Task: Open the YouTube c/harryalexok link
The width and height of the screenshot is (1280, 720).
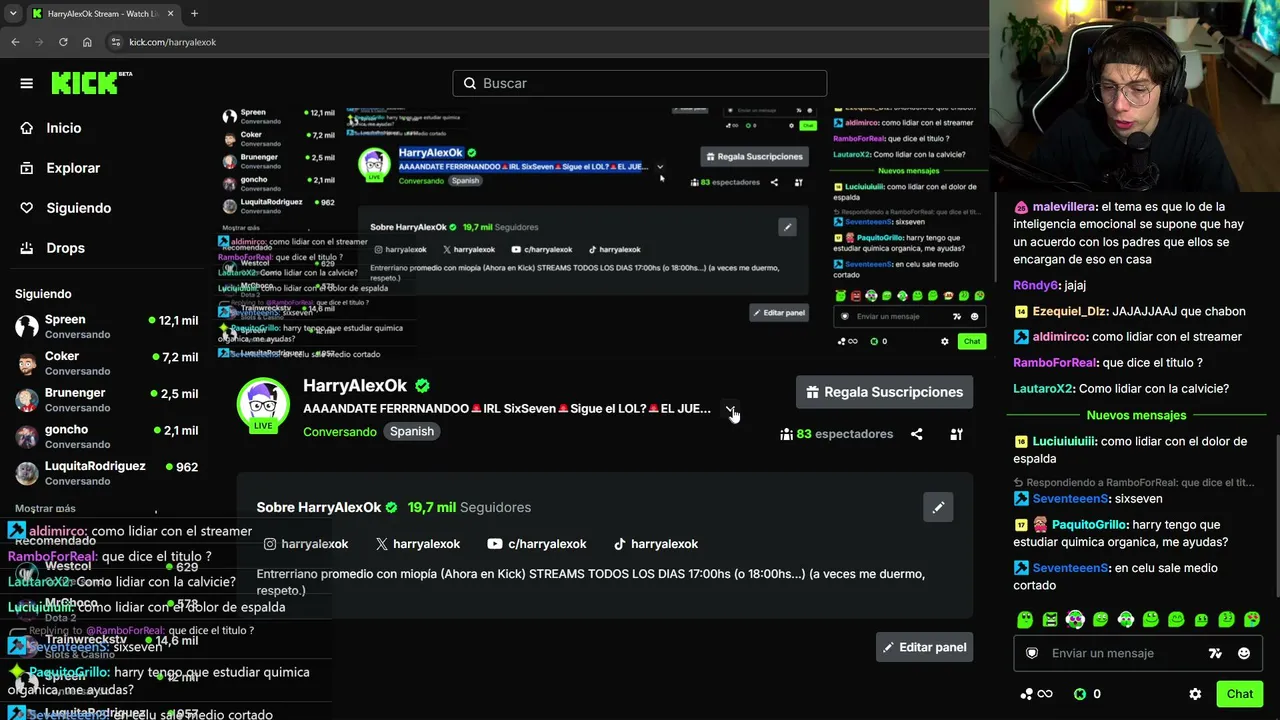Action: point(537,544)
